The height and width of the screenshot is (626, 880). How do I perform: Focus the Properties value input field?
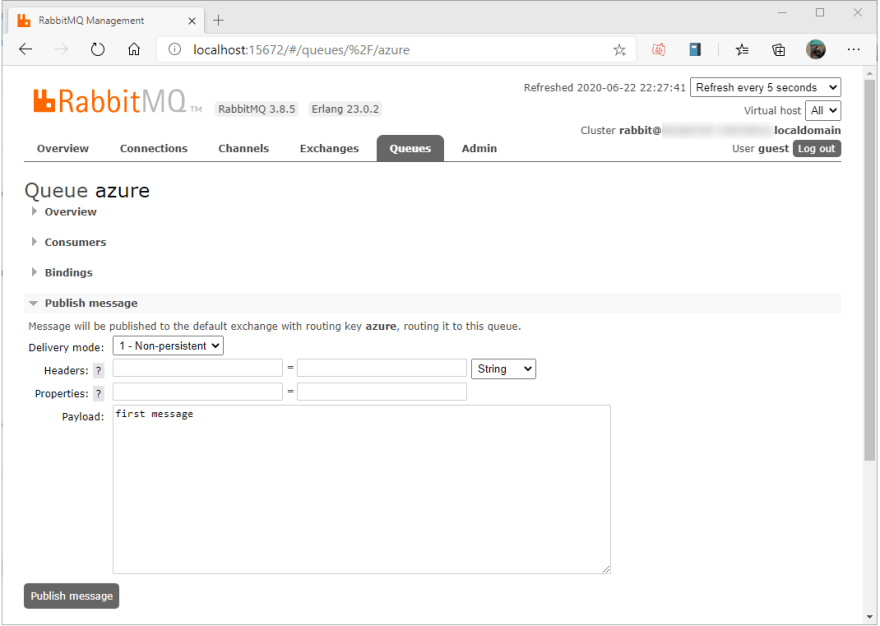tap(382, 391)
